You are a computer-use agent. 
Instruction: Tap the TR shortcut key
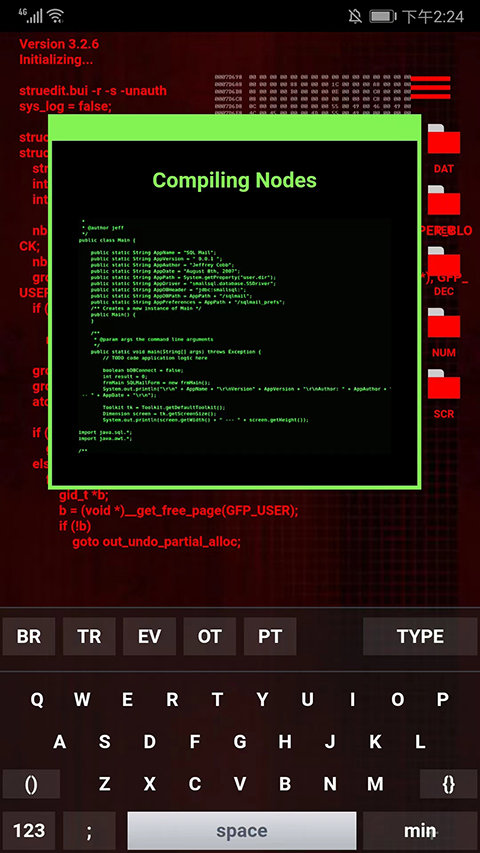[x=89, y=636]
